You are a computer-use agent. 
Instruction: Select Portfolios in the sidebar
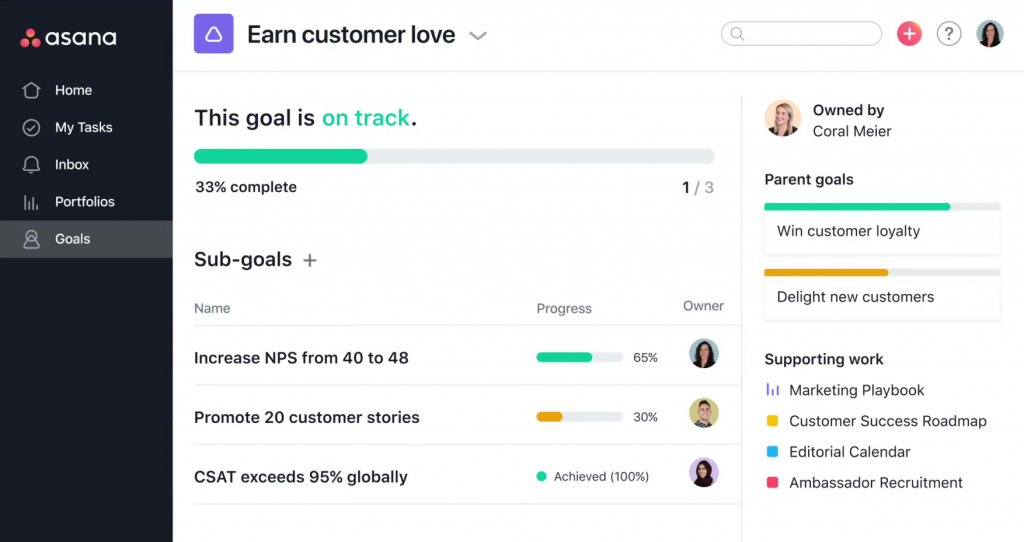coord(84,201)
